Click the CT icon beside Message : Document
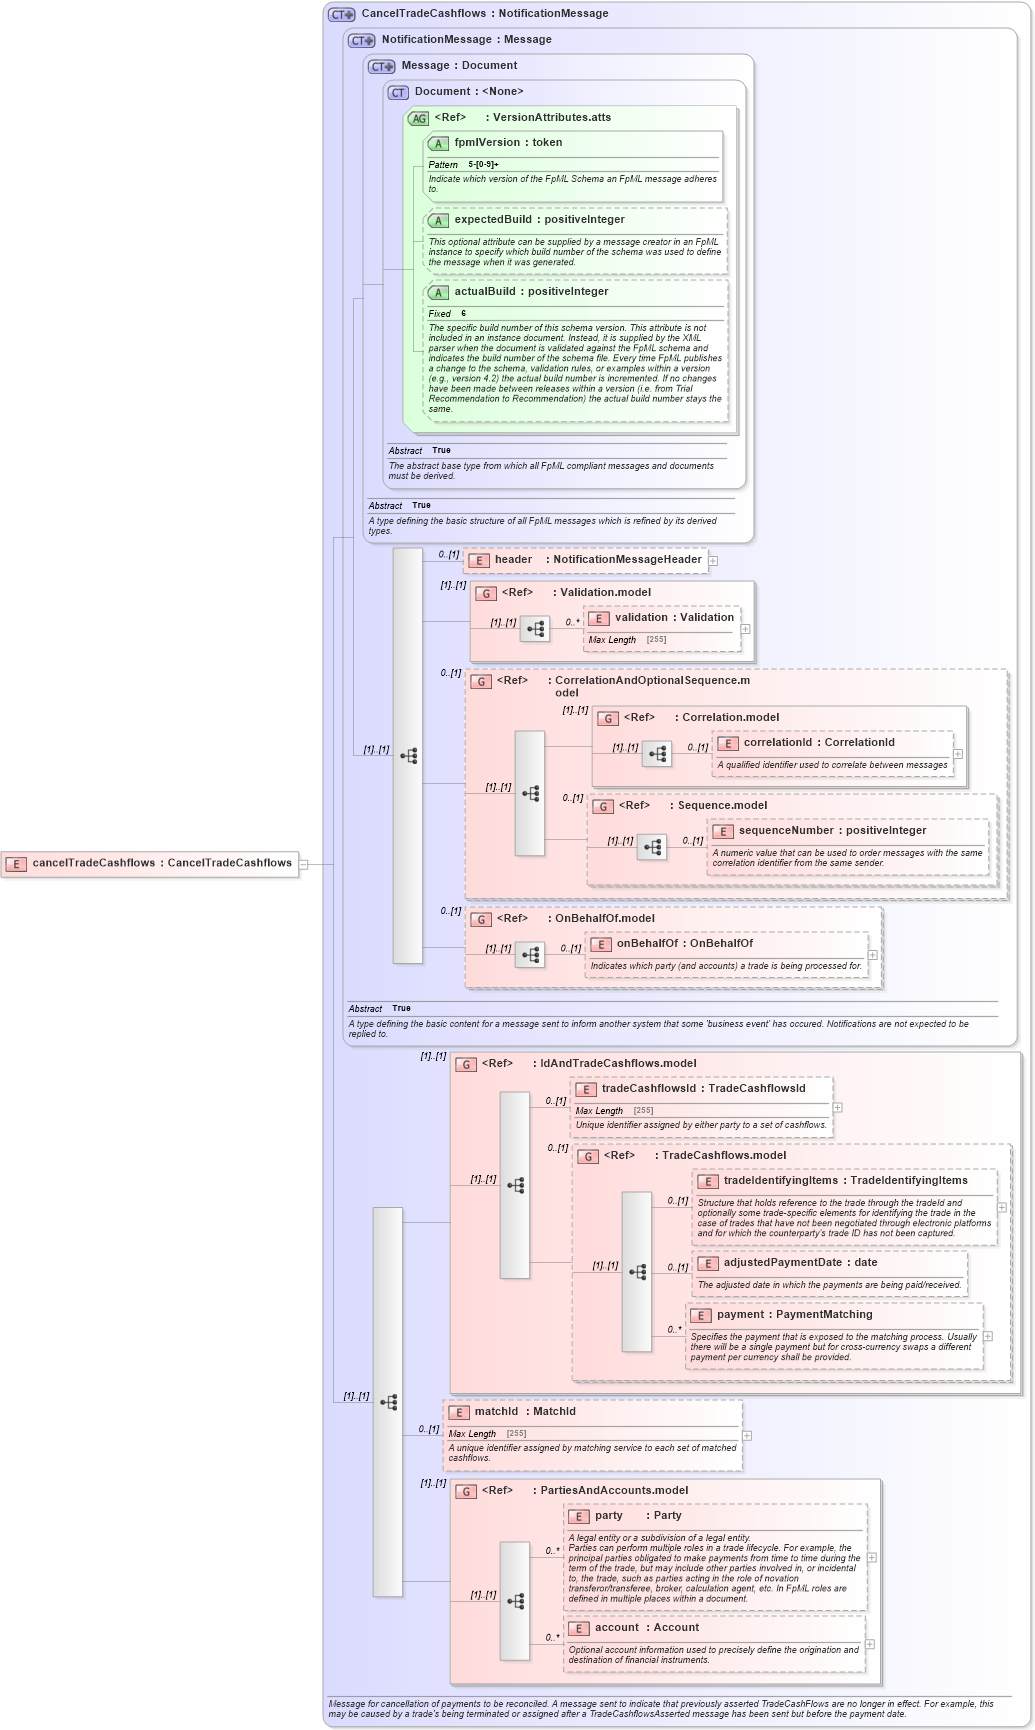Viewport: 1035px width, 1730px height. pyautogui.click(x=382, y=66)
